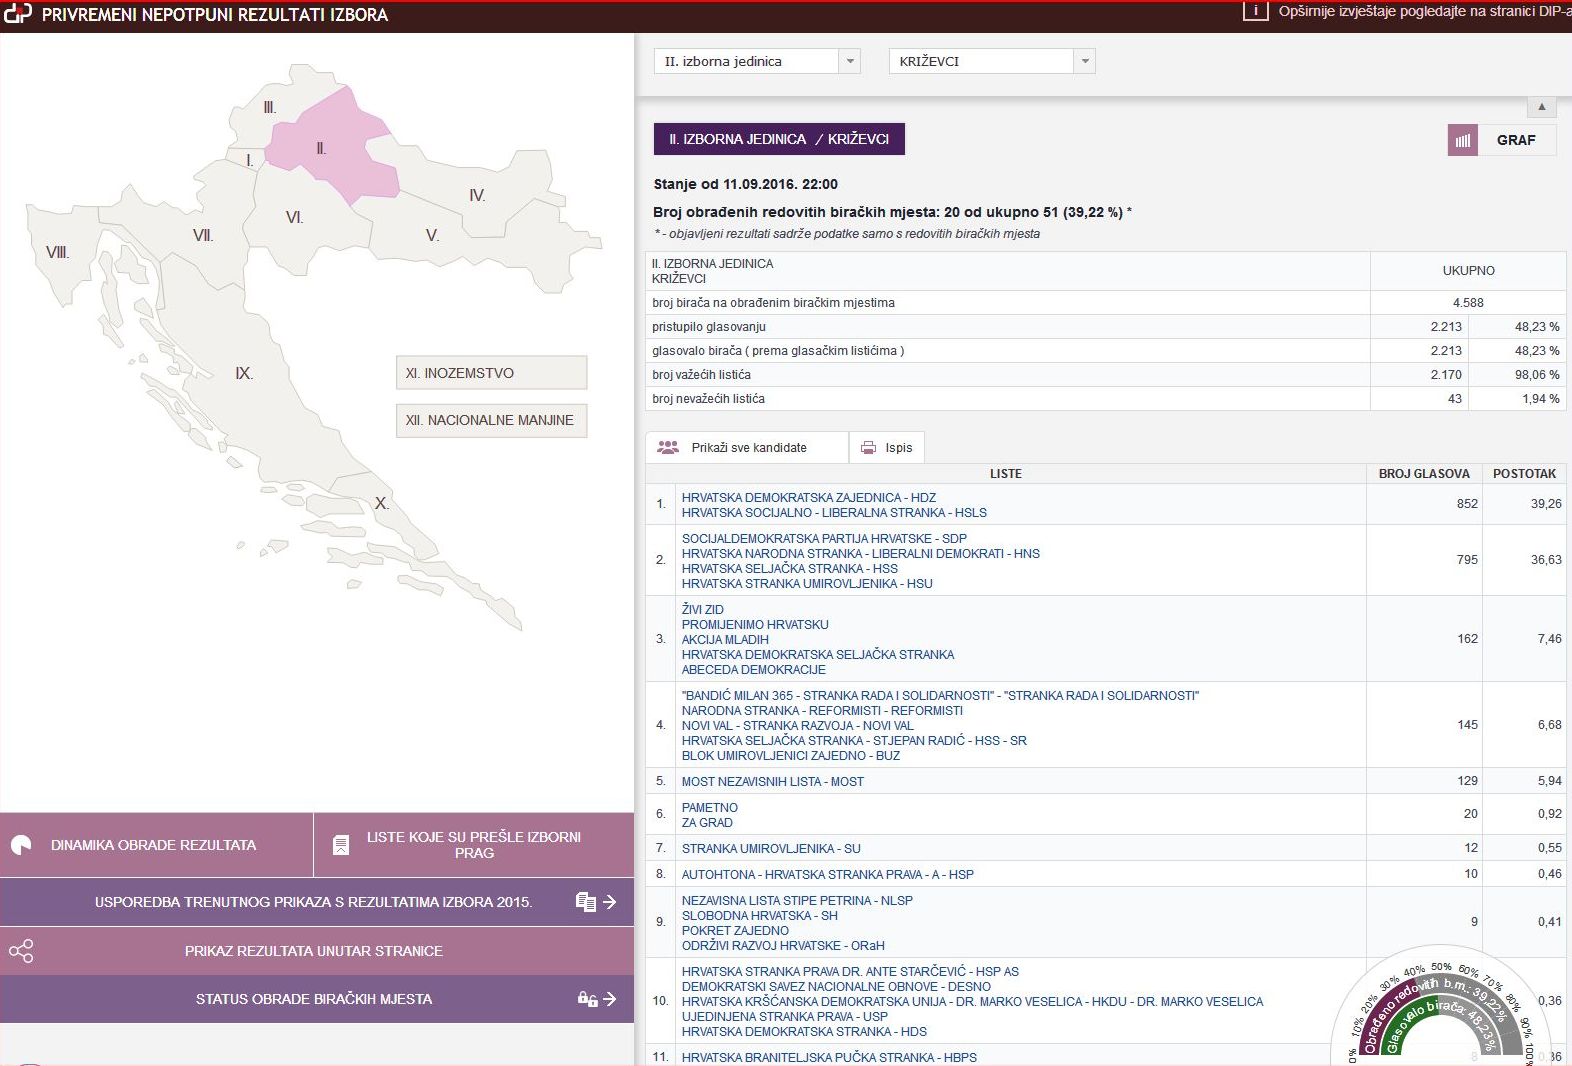This screenshot has width=1572, height=1066.
Task: Click the XI. INOZEMSTVO button
Action: (491, 373)
